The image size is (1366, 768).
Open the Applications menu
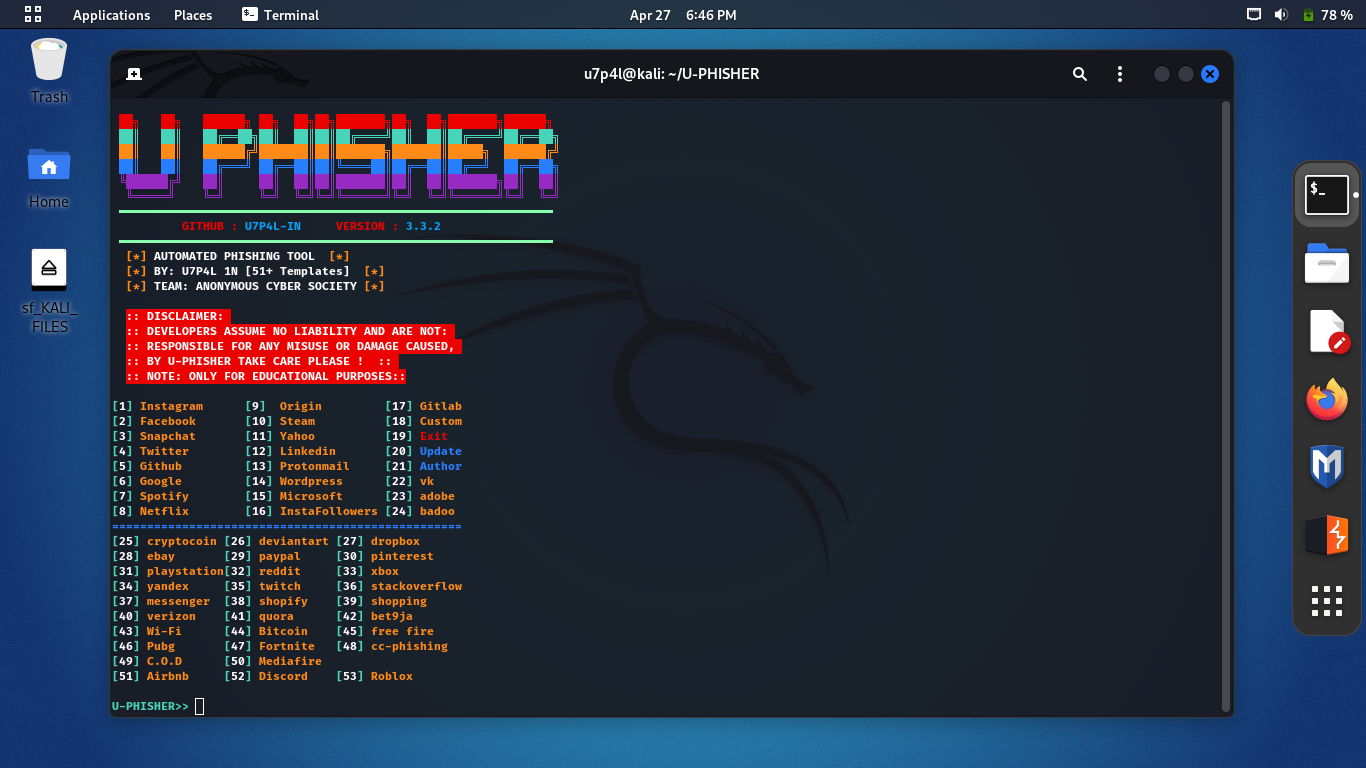point(111,15)
